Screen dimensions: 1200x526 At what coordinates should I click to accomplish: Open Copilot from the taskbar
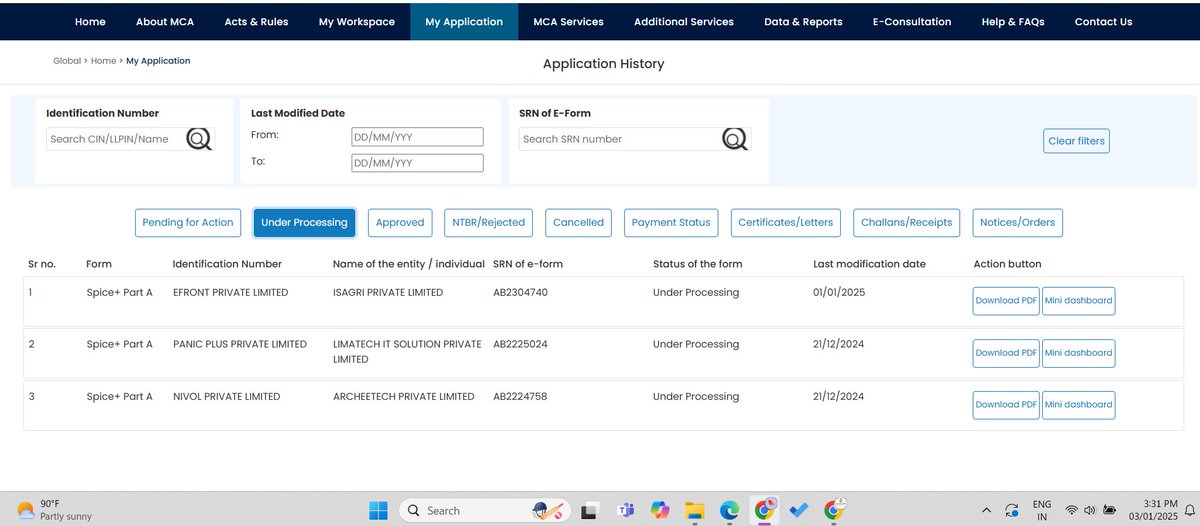coord(660,510)
